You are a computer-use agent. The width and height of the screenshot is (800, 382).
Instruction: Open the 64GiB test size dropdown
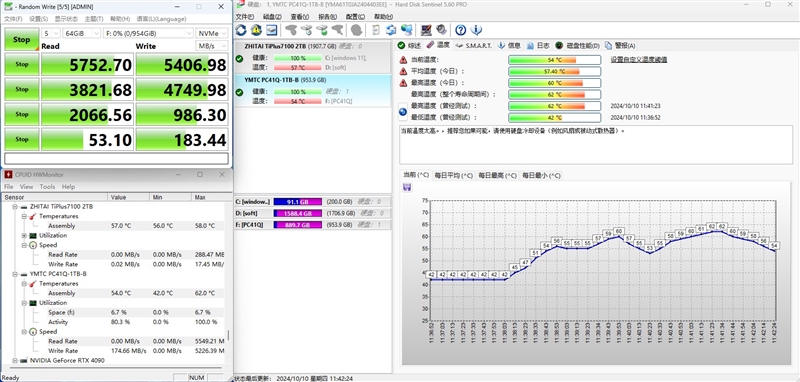(82, 33)
